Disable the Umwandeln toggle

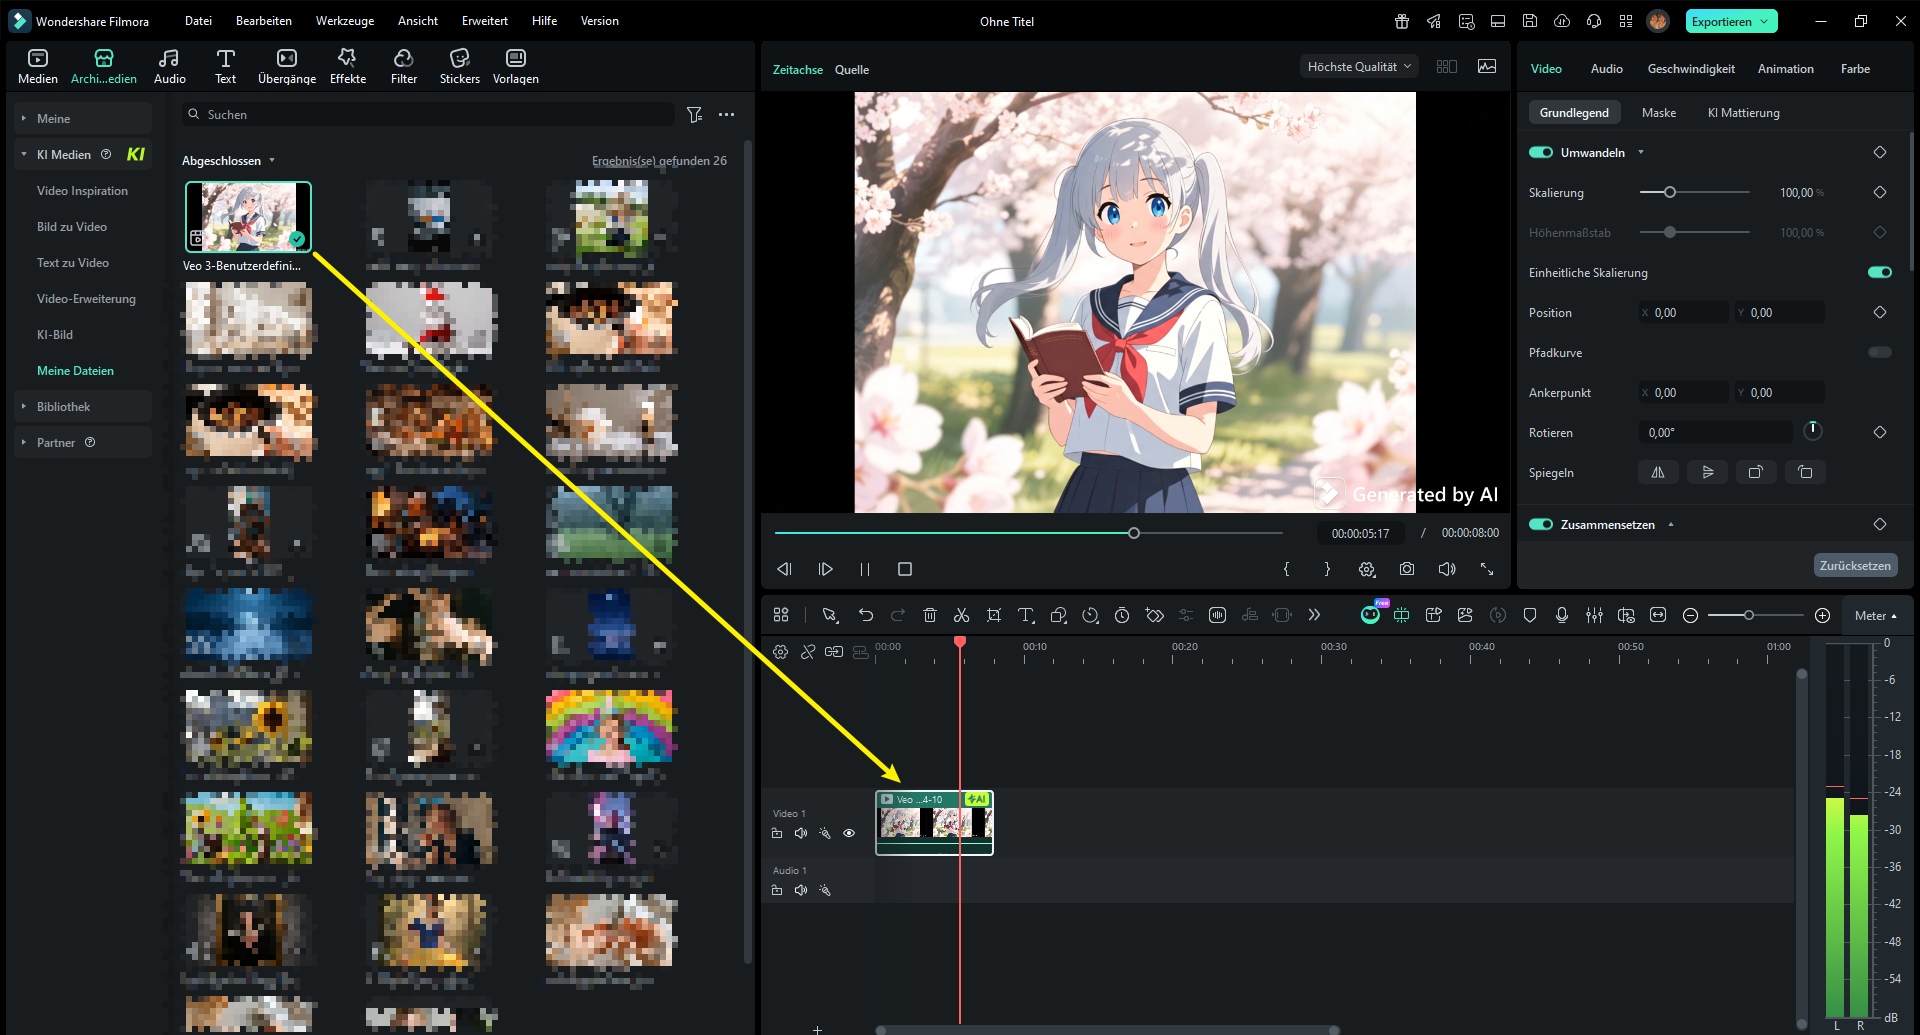1540,152
